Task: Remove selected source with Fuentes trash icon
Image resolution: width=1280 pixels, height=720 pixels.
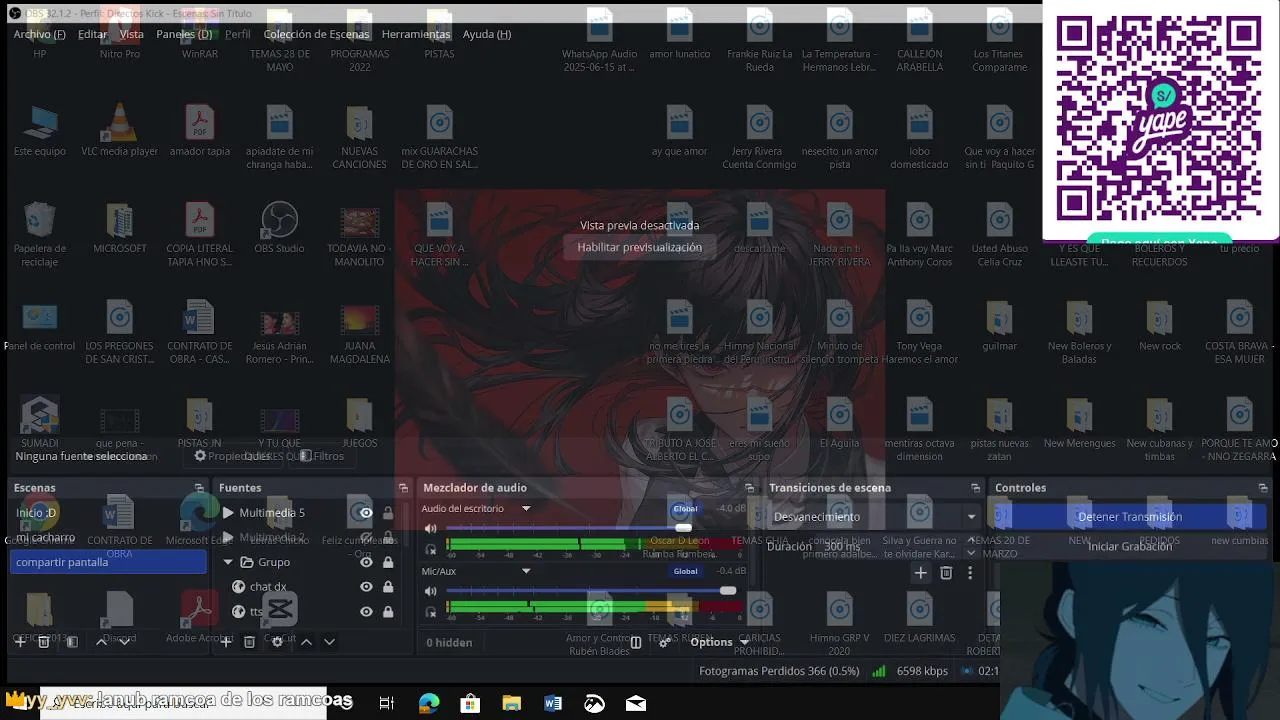Action: tap(249, 642)
